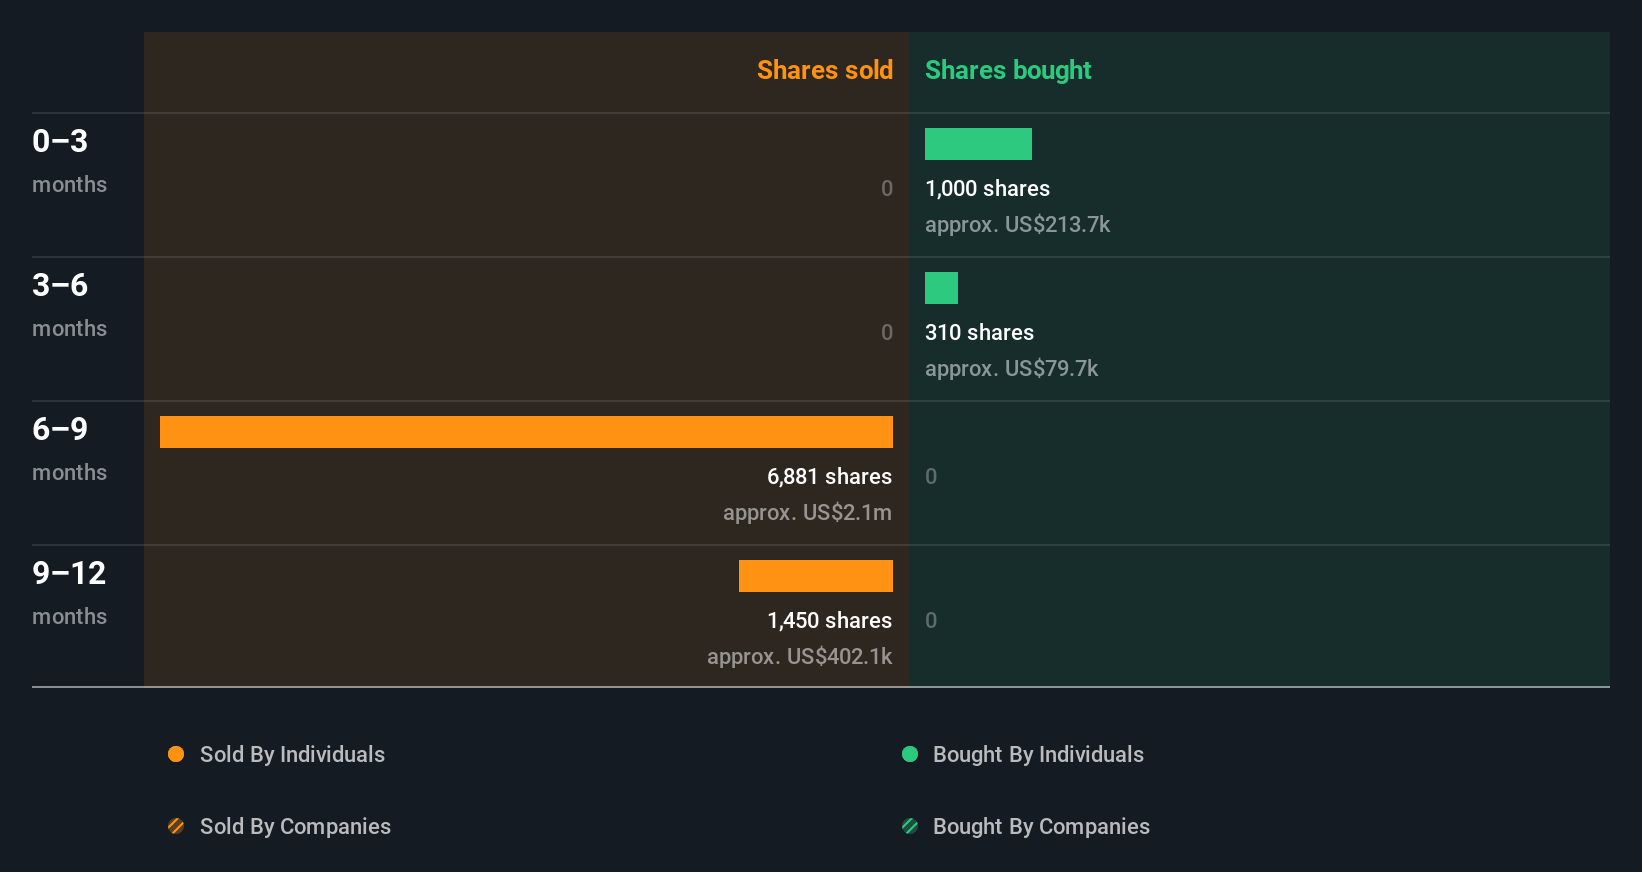
Task: Click the sold zero in 3–6 months row
Action: (887, 332)
